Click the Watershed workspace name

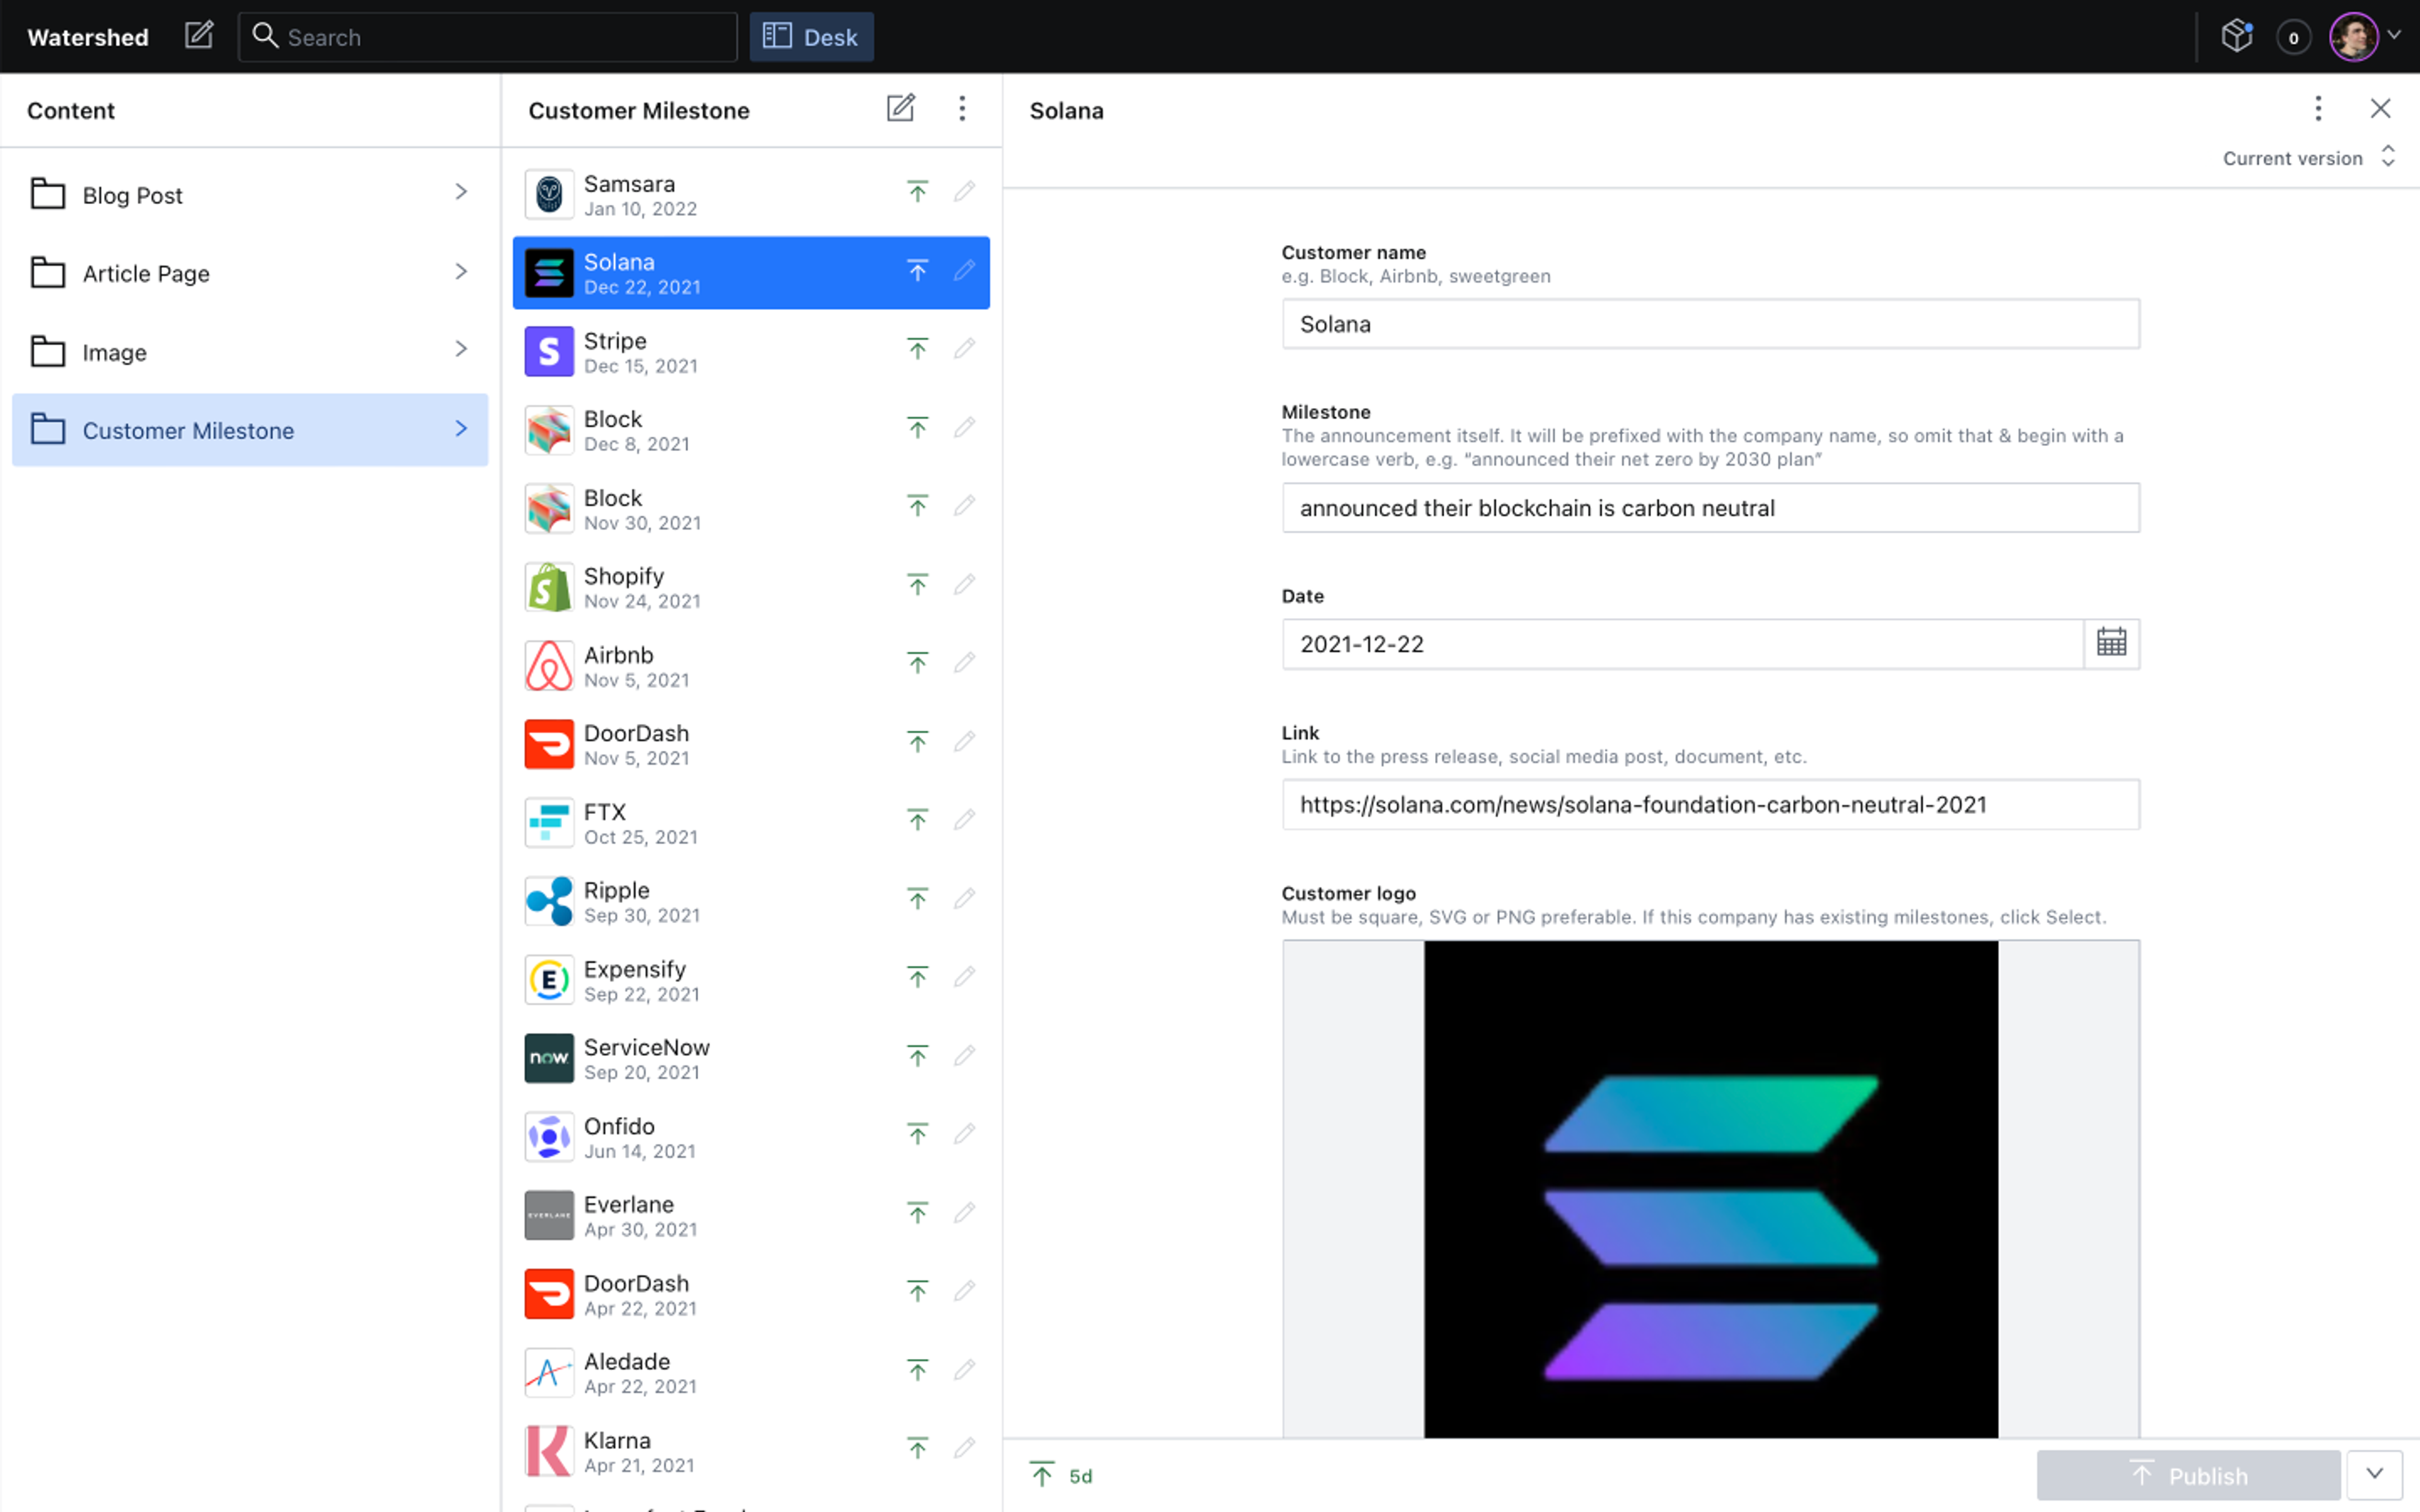tap(88, 37)
